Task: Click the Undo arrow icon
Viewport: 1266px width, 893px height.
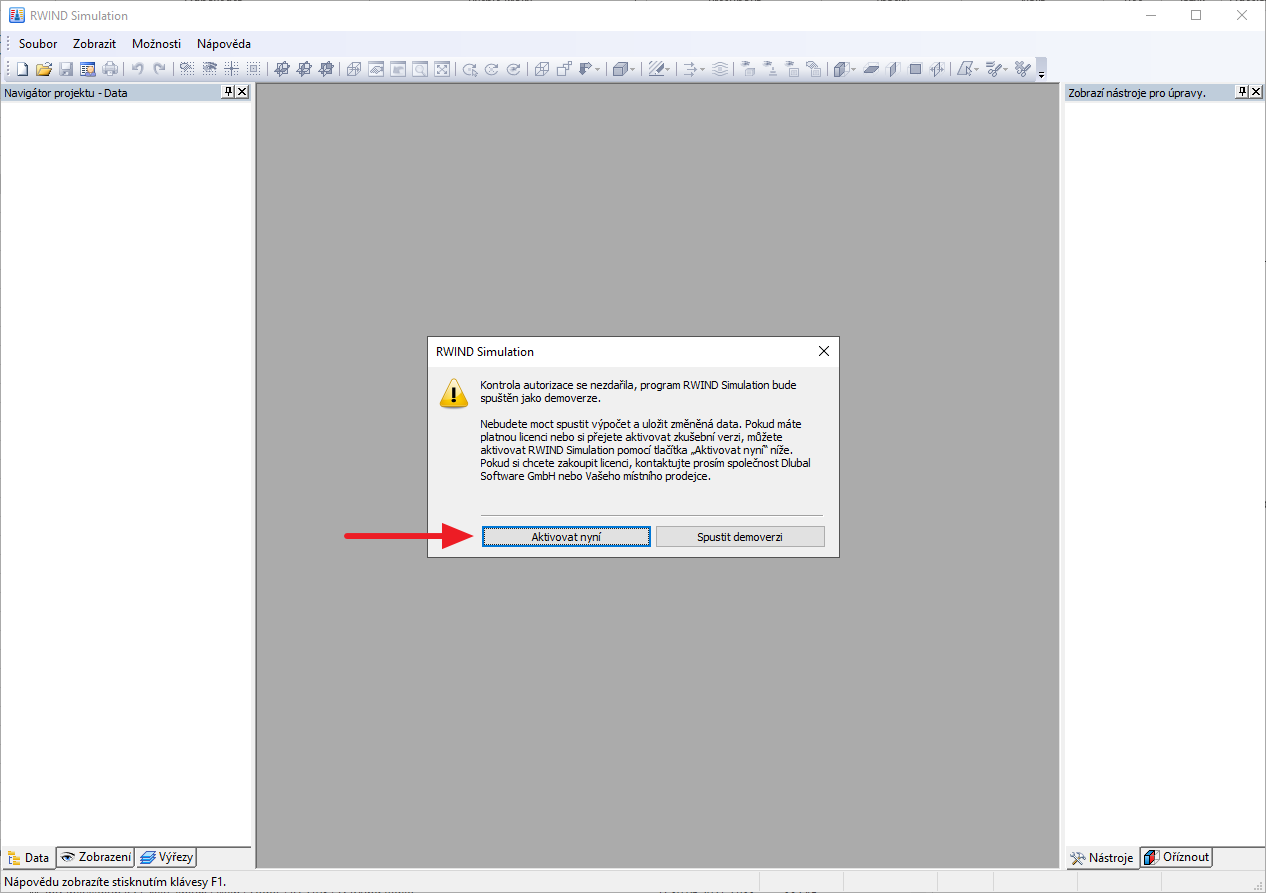Action: coord(137,69)
